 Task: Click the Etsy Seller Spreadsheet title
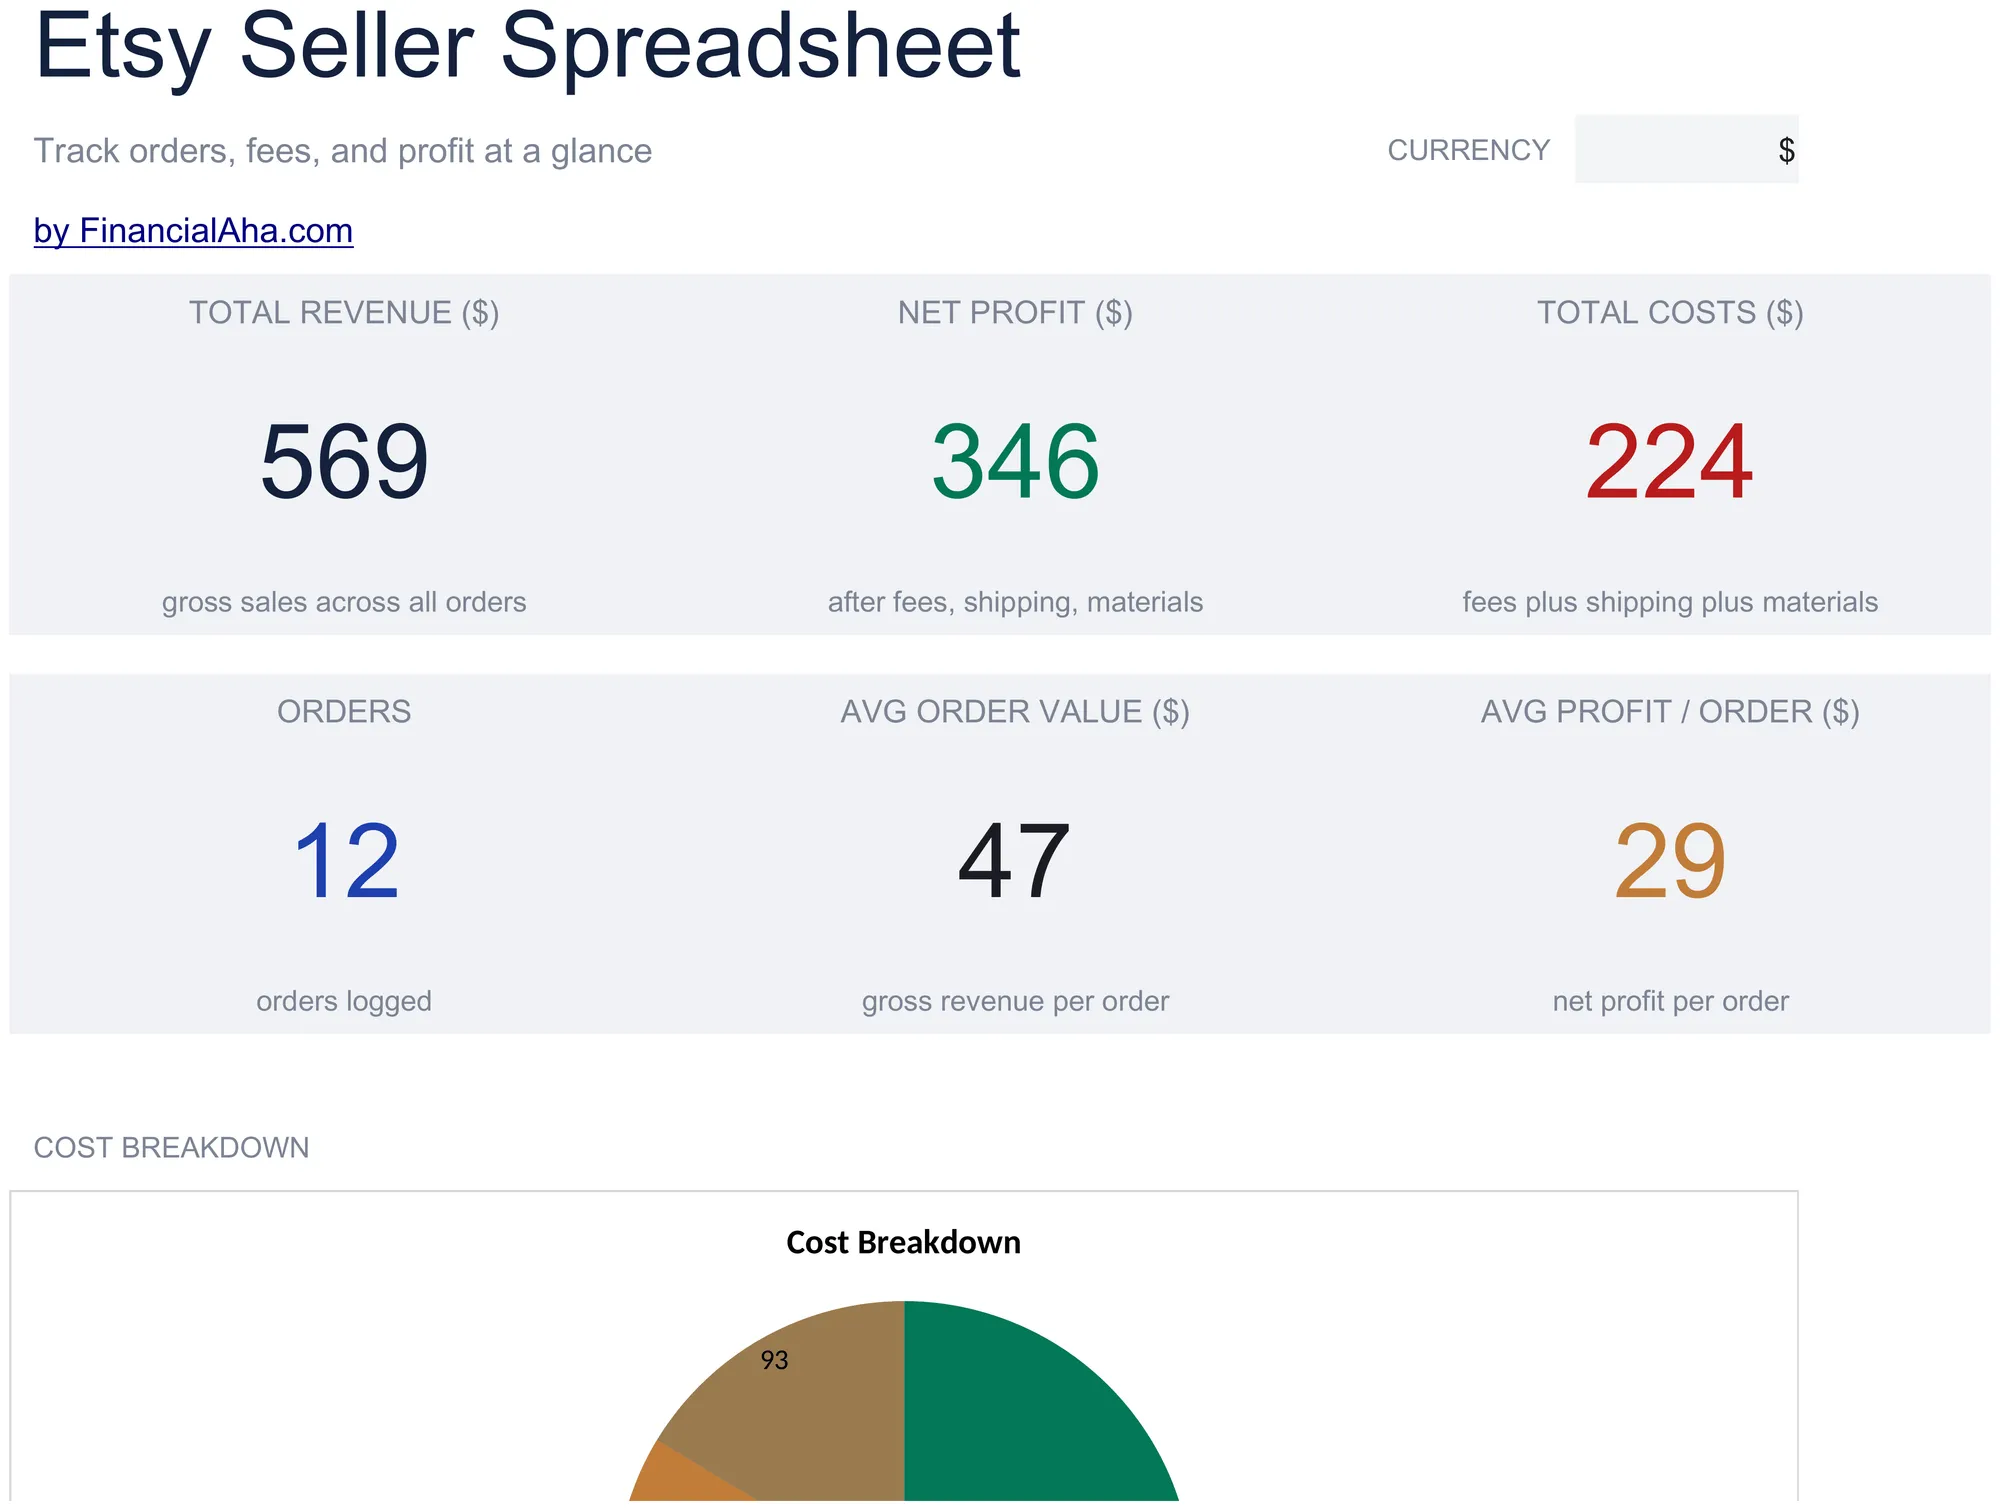(527, 46)
